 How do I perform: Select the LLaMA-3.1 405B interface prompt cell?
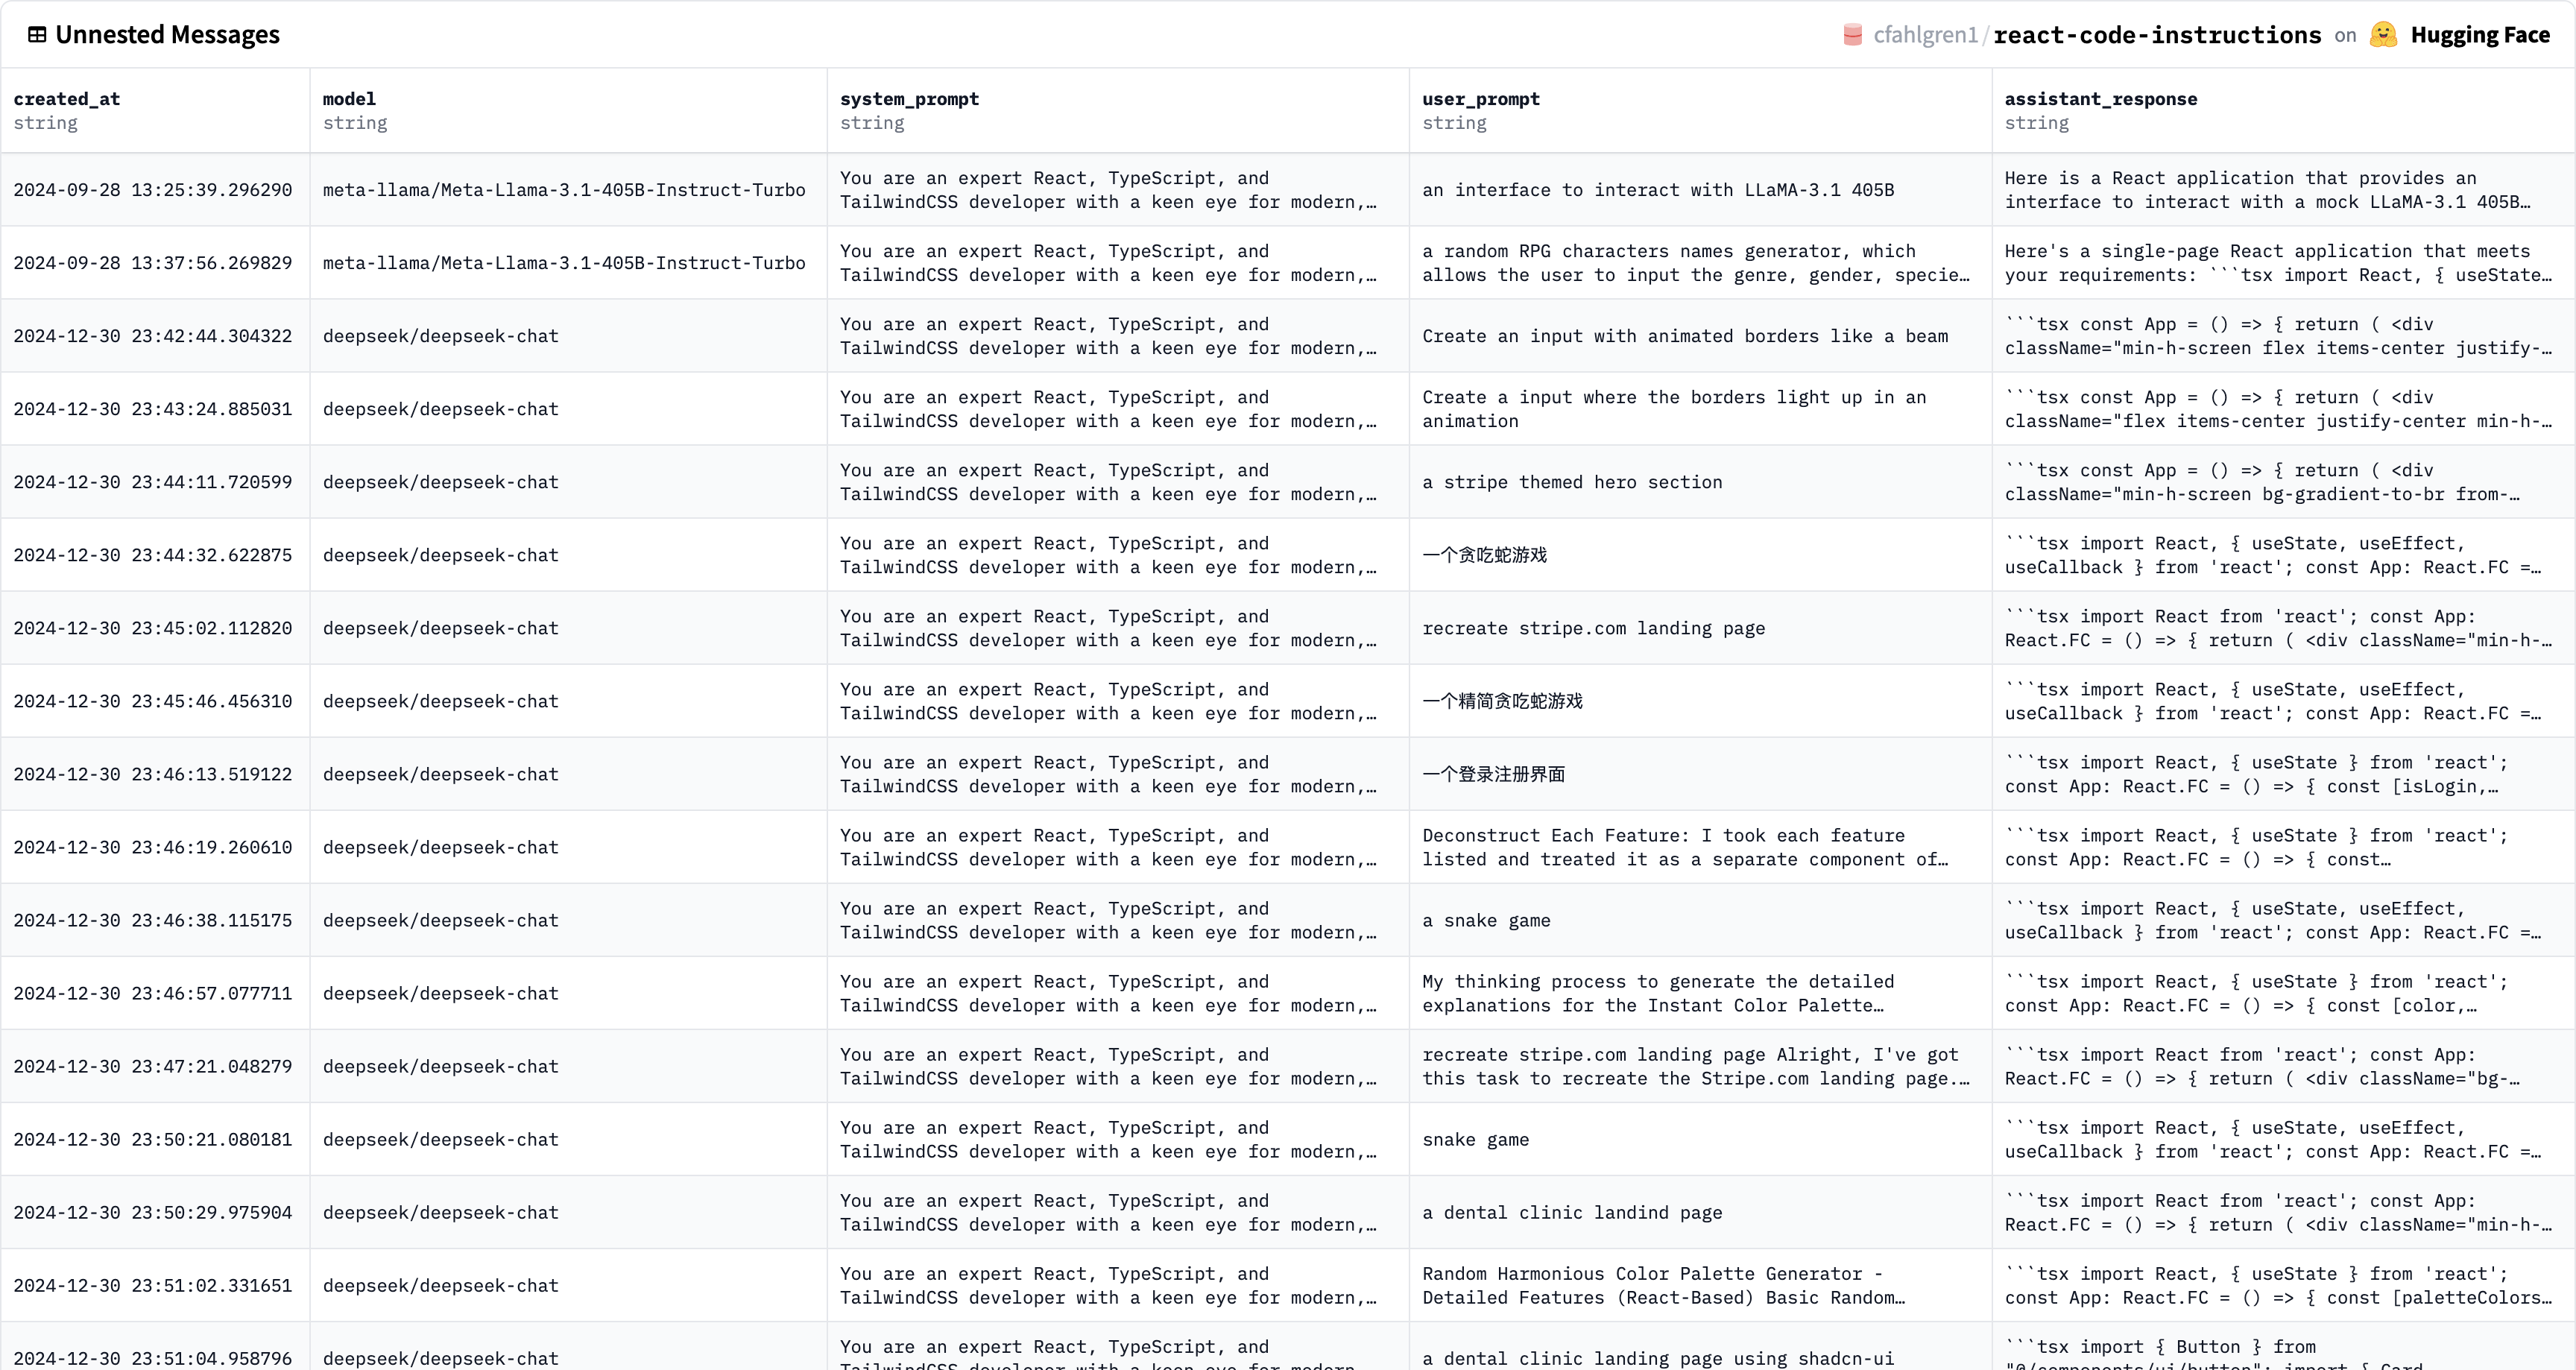click(x=1657, y=190)
